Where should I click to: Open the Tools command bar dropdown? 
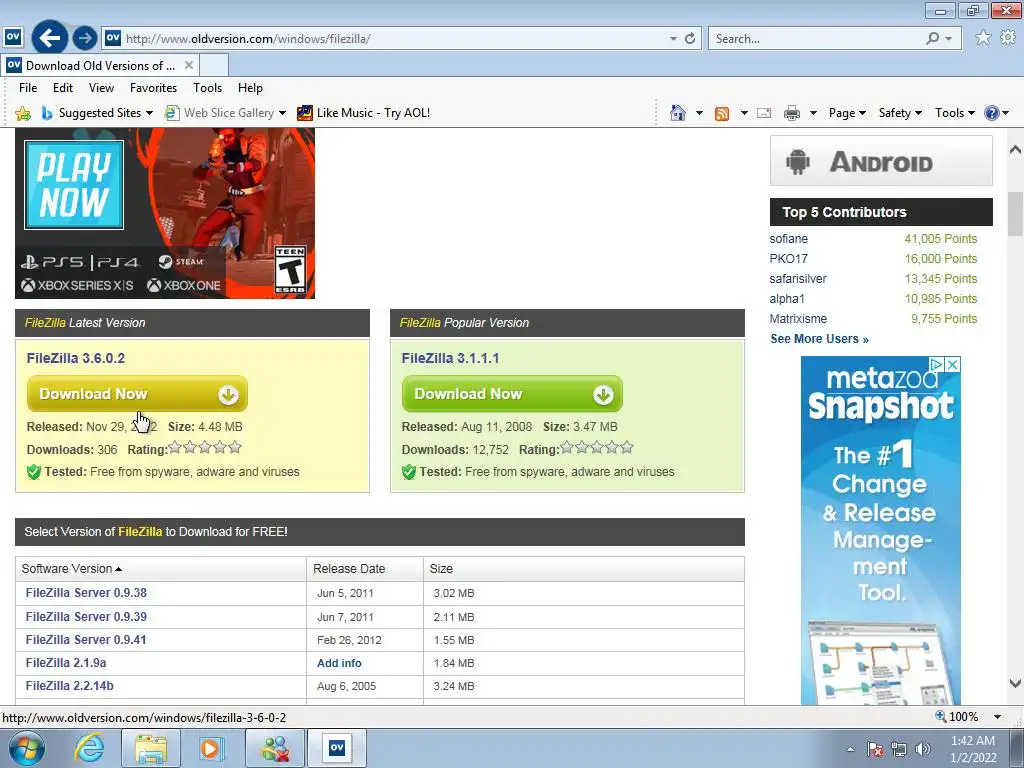[x=955, y=113]
